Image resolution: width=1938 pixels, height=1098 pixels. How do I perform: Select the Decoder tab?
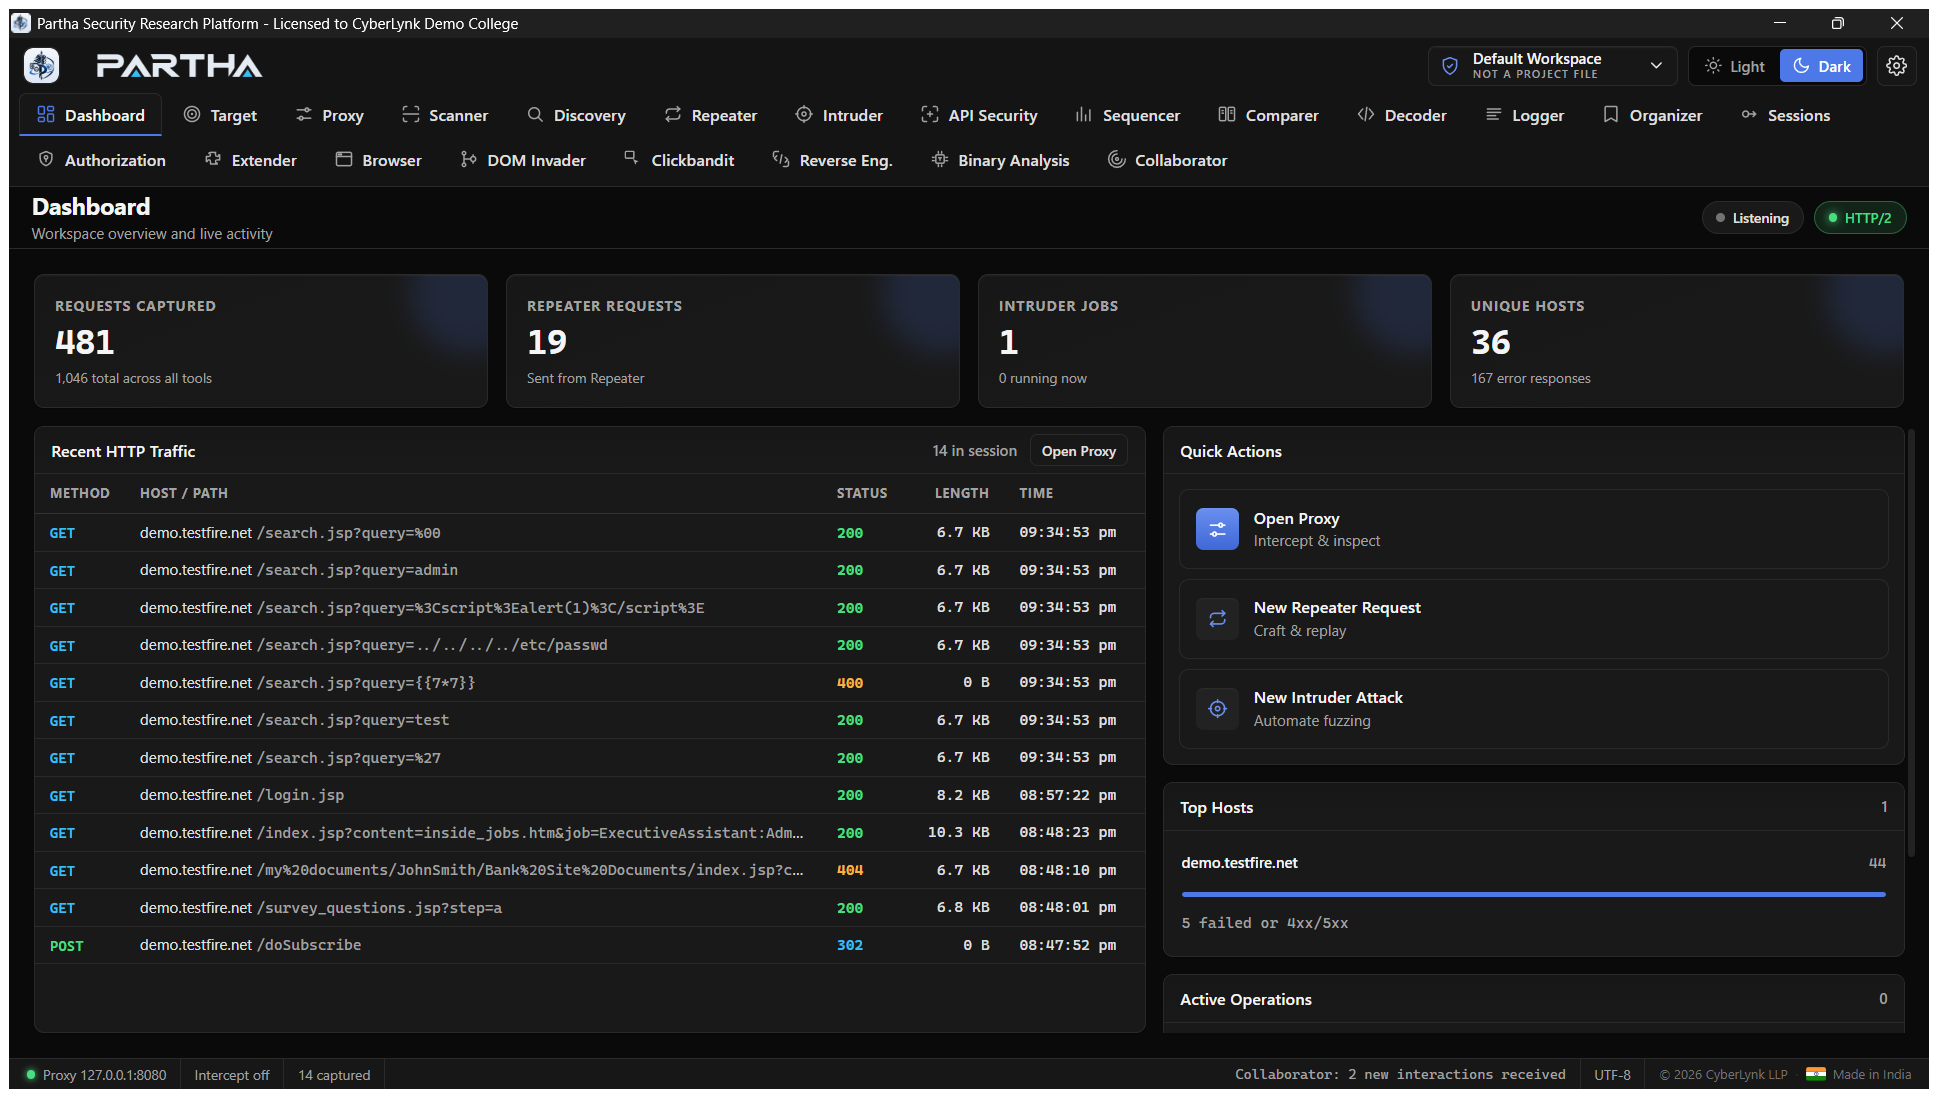coord(1401,115)
